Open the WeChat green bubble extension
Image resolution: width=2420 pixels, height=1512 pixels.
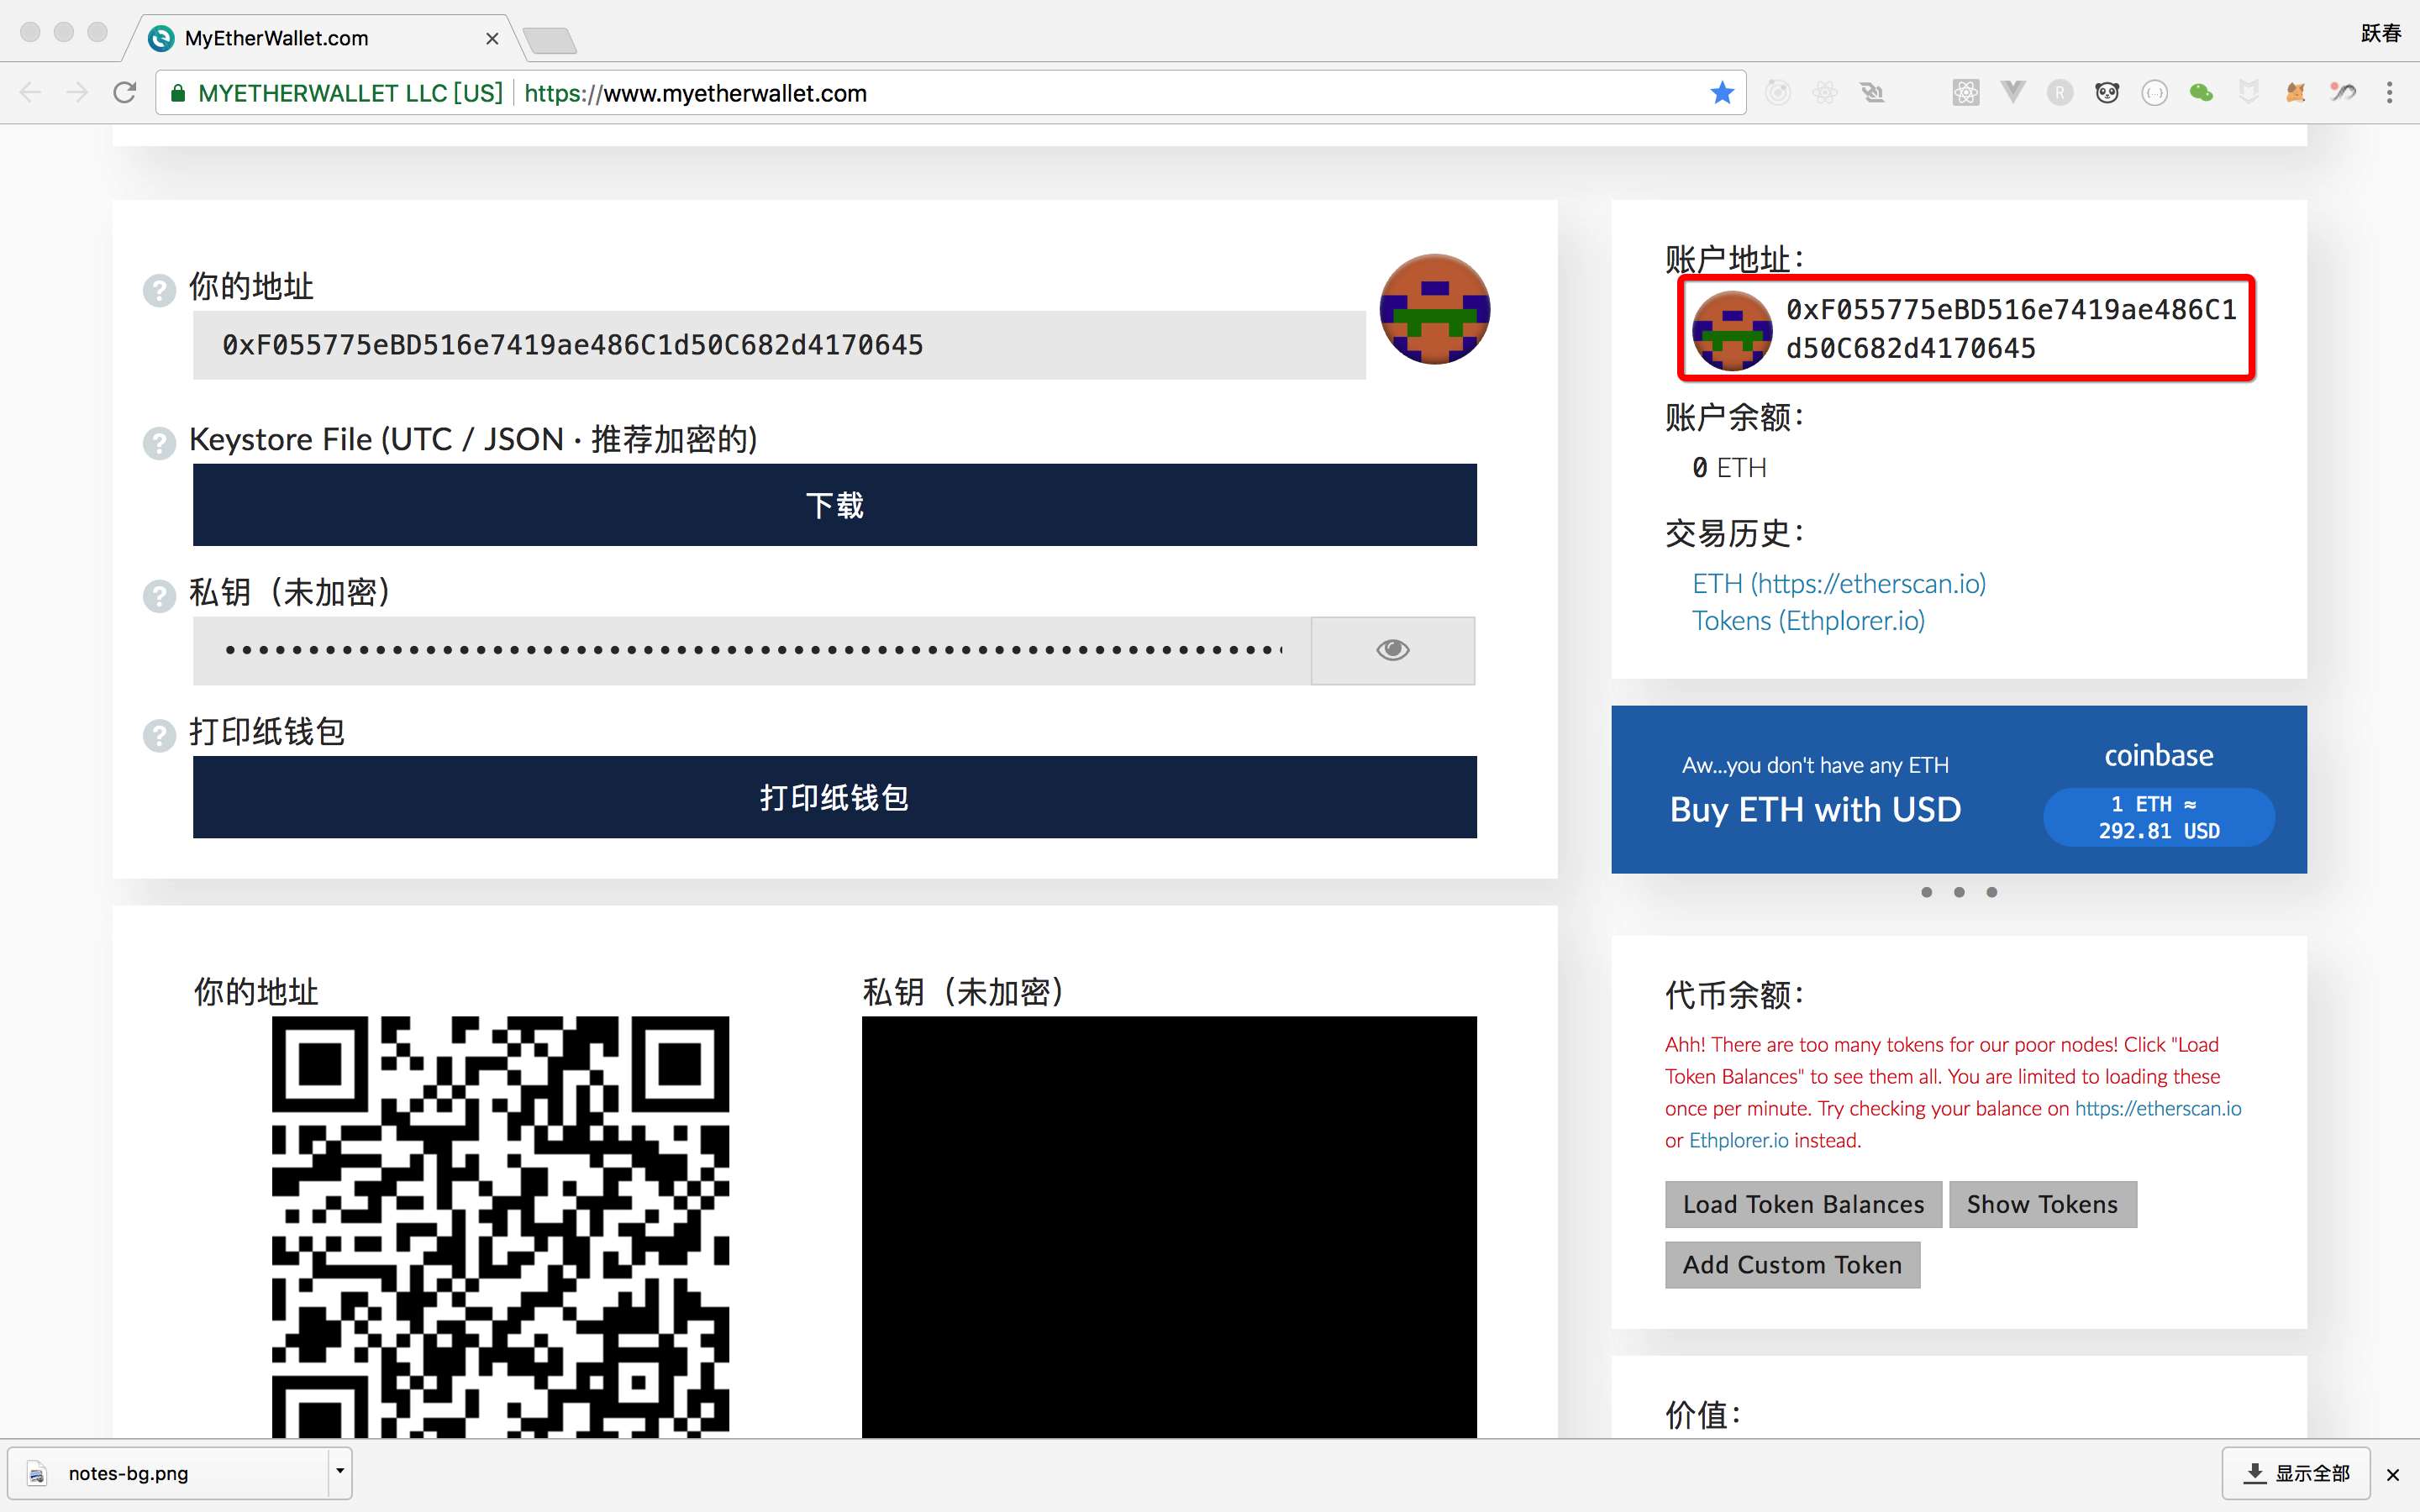tap(2201, 93)
